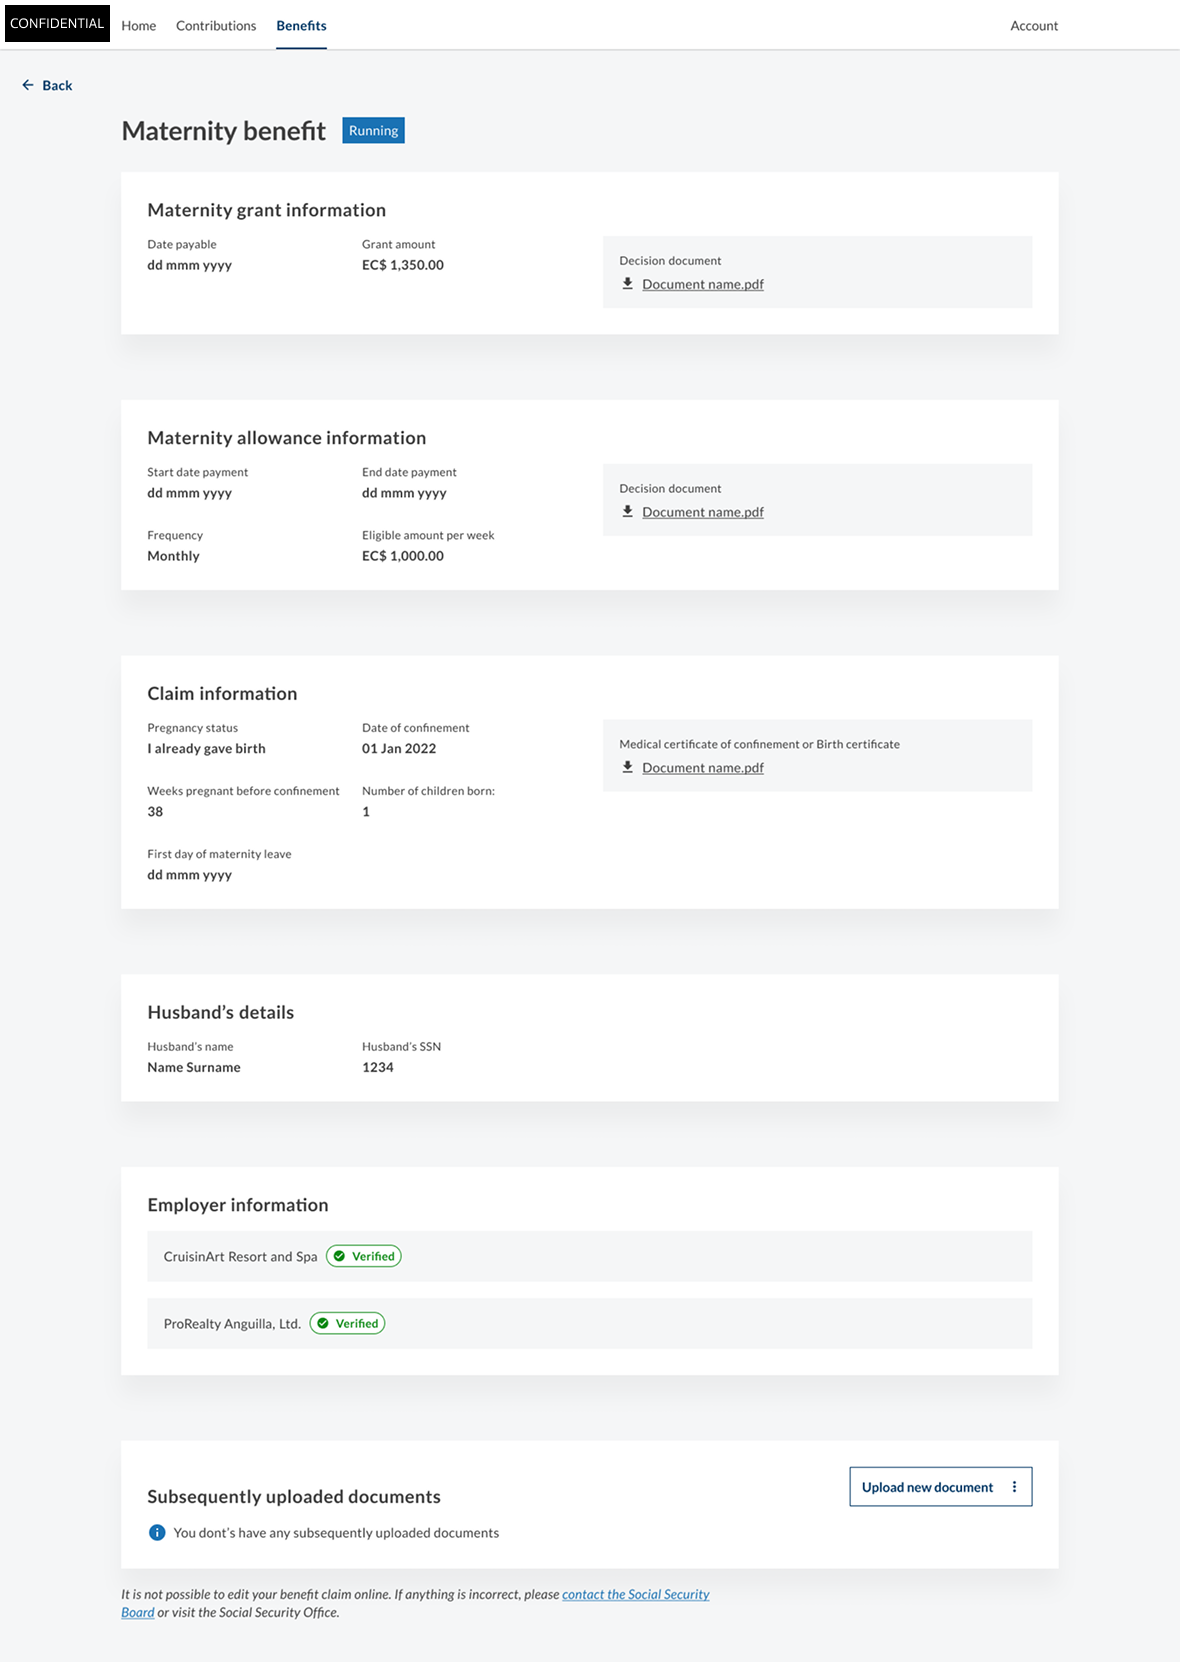Click download icon in Maternity grant section
1180x1662 pixels.
coord(627,284)
